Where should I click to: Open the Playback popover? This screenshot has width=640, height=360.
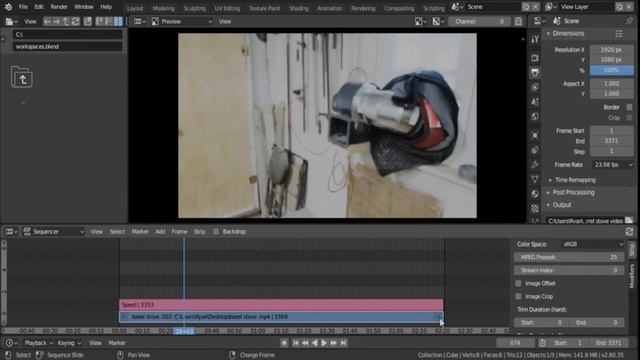click(39, 343)
